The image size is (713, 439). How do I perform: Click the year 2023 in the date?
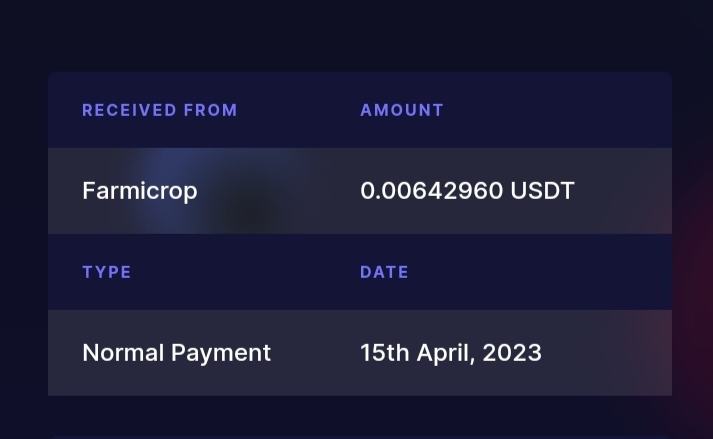(x=512, y=353)
